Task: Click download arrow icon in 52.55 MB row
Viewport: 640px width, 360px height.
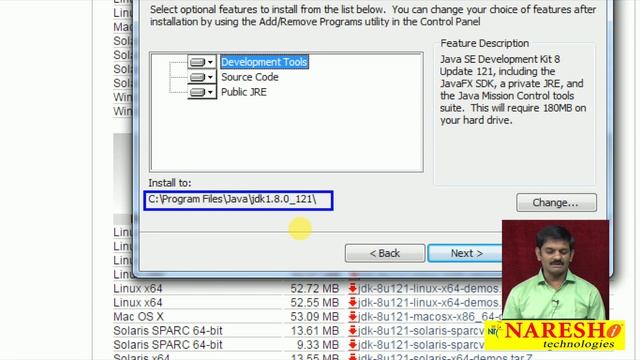Action: pyautogui.click(x=353, y=303)
